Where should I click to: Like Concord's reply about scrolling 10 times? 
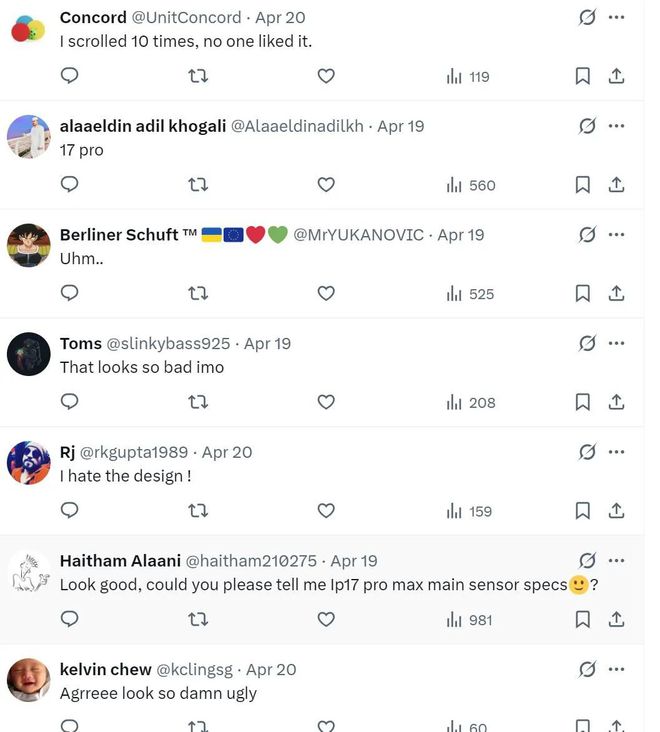(326, 76)
